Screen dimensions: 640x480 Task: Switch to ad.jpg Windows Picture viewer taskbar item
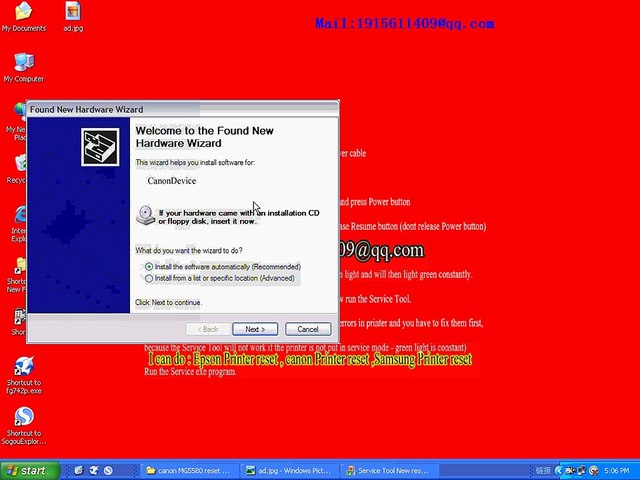point(290,471)
